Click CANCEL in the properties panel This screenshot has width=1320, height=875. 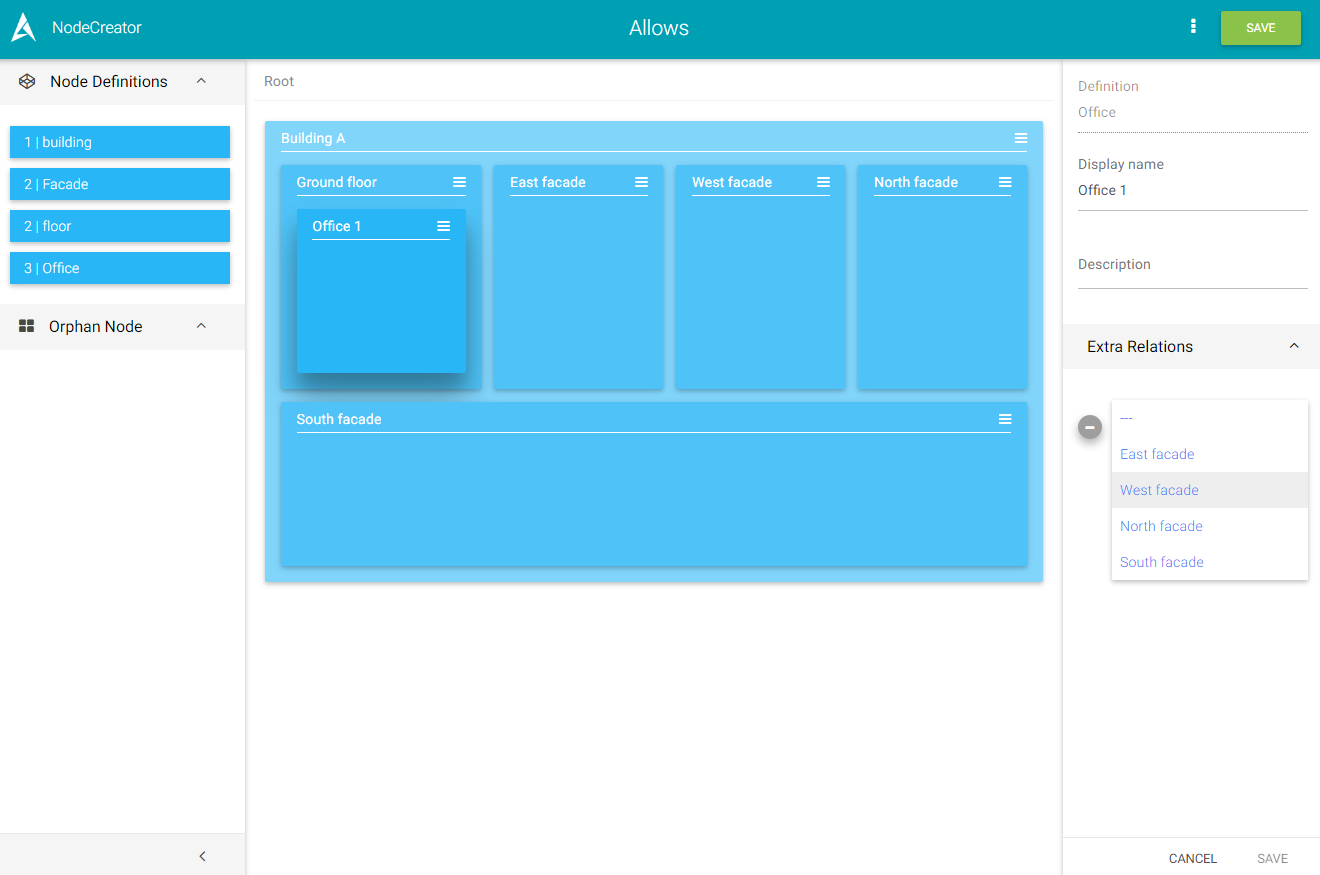pos(1192,858)
